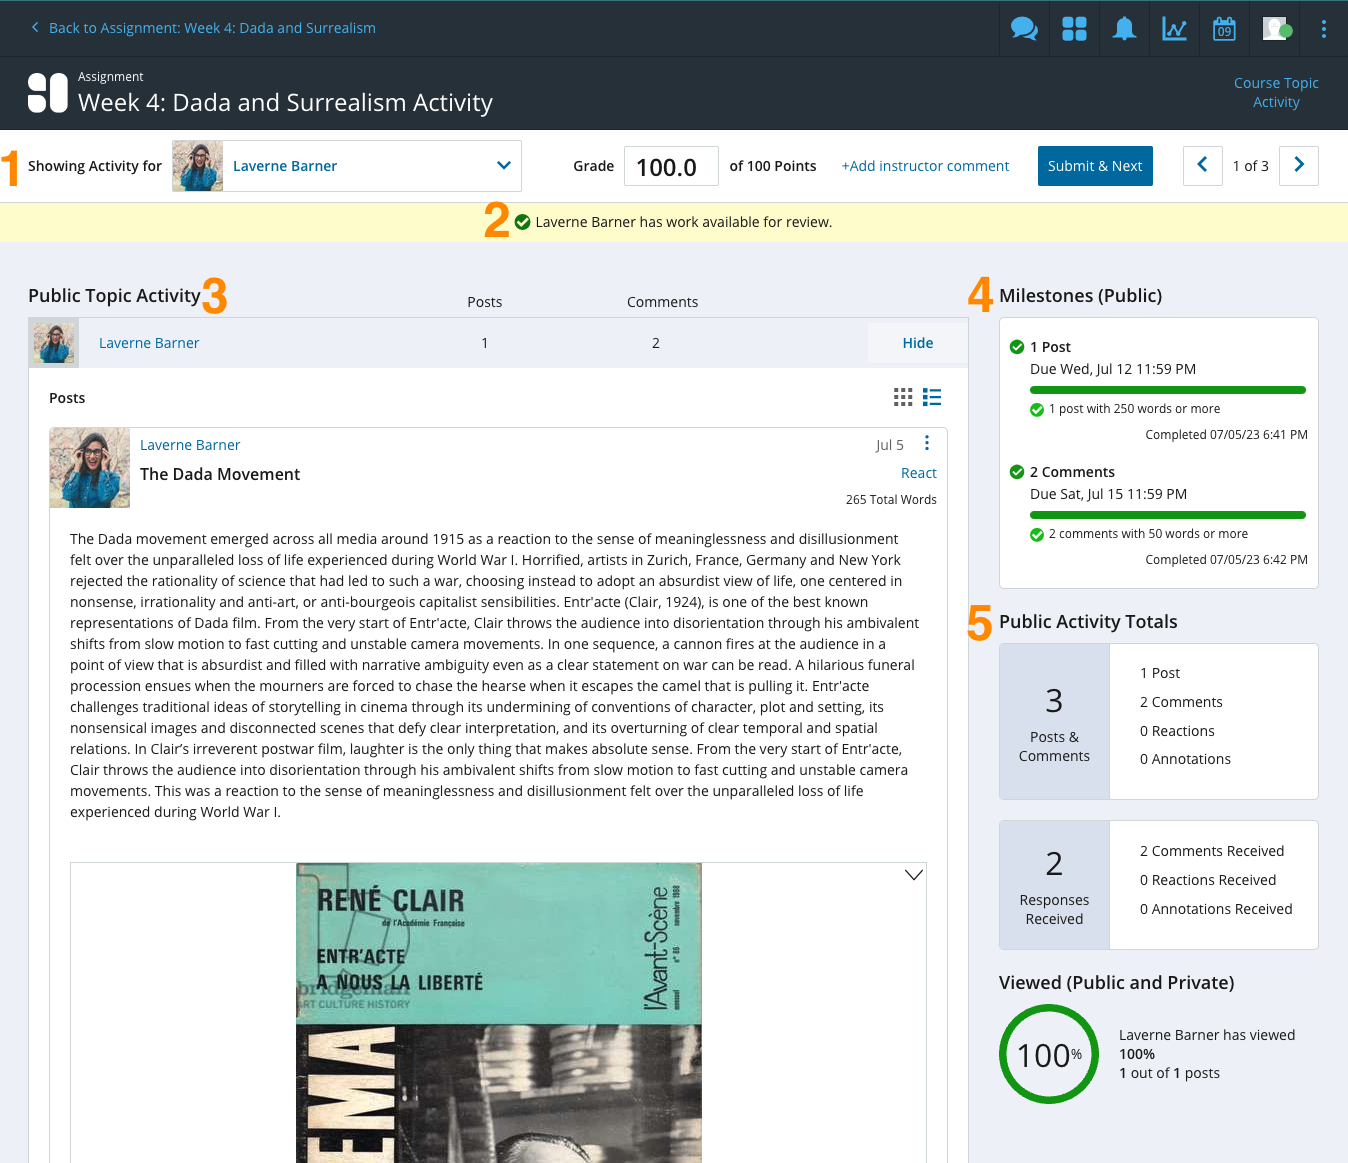This screenshot has width=1348, height=1163.
Task: Open the options menu on Laverne's post
Action: tap(926, 442)
